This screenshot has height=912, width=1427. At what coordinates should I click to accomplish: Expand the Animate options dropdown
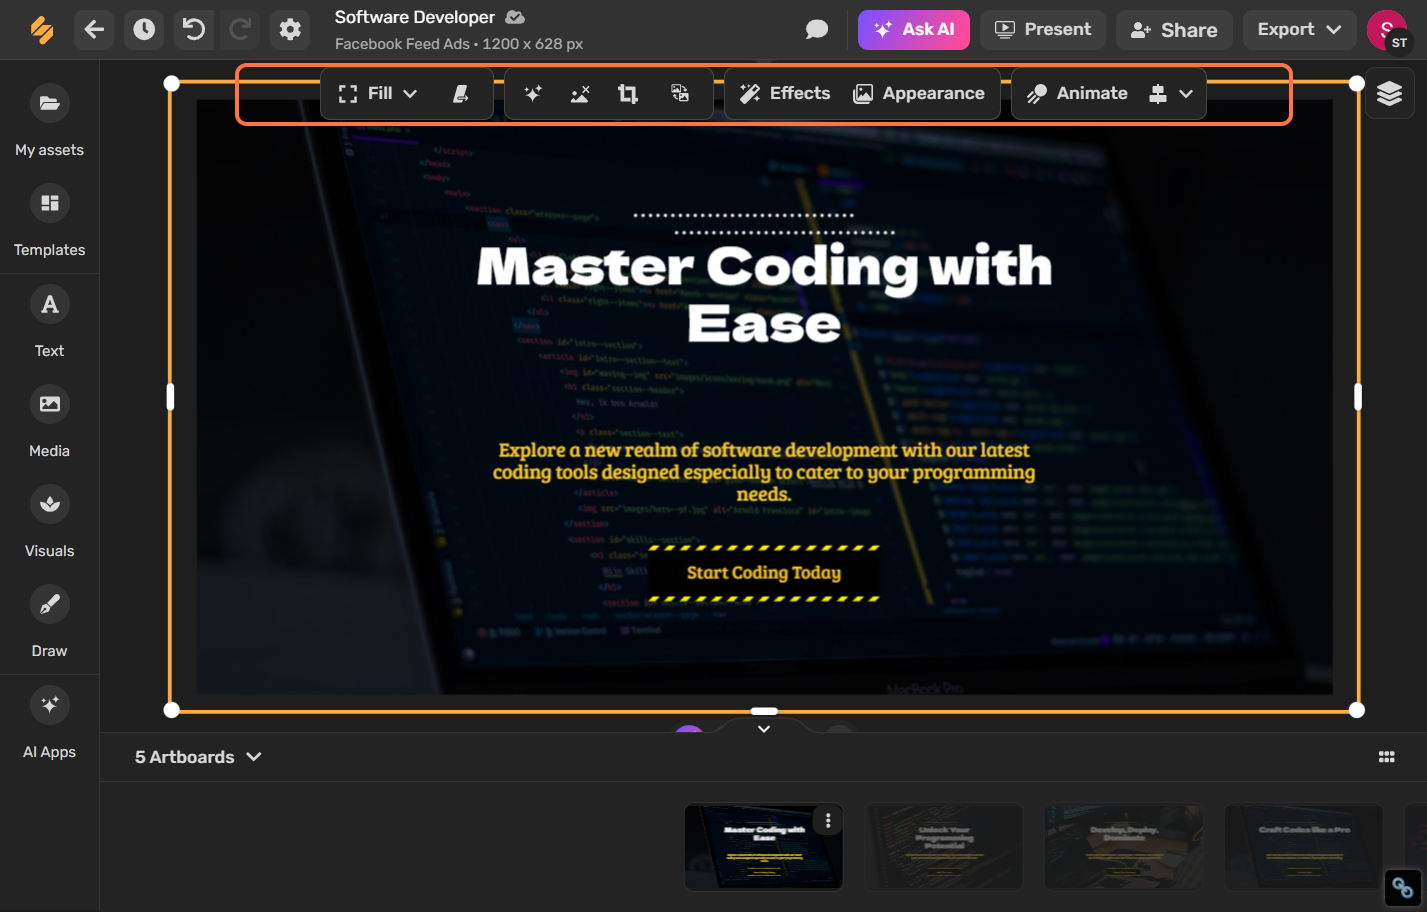coord(1185,93)
